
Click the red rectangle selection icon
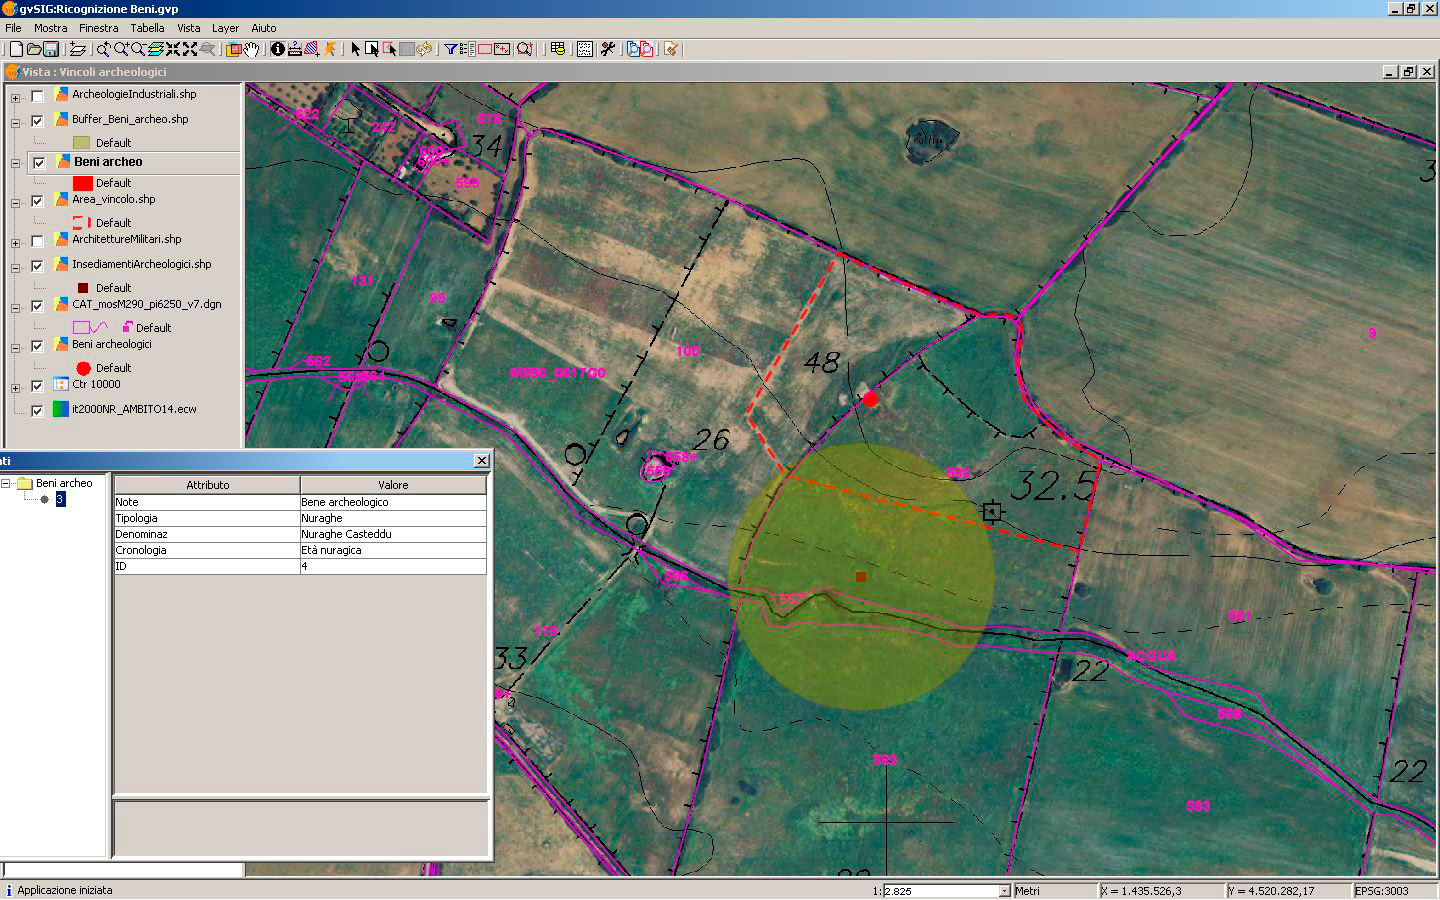coord(485,49)
